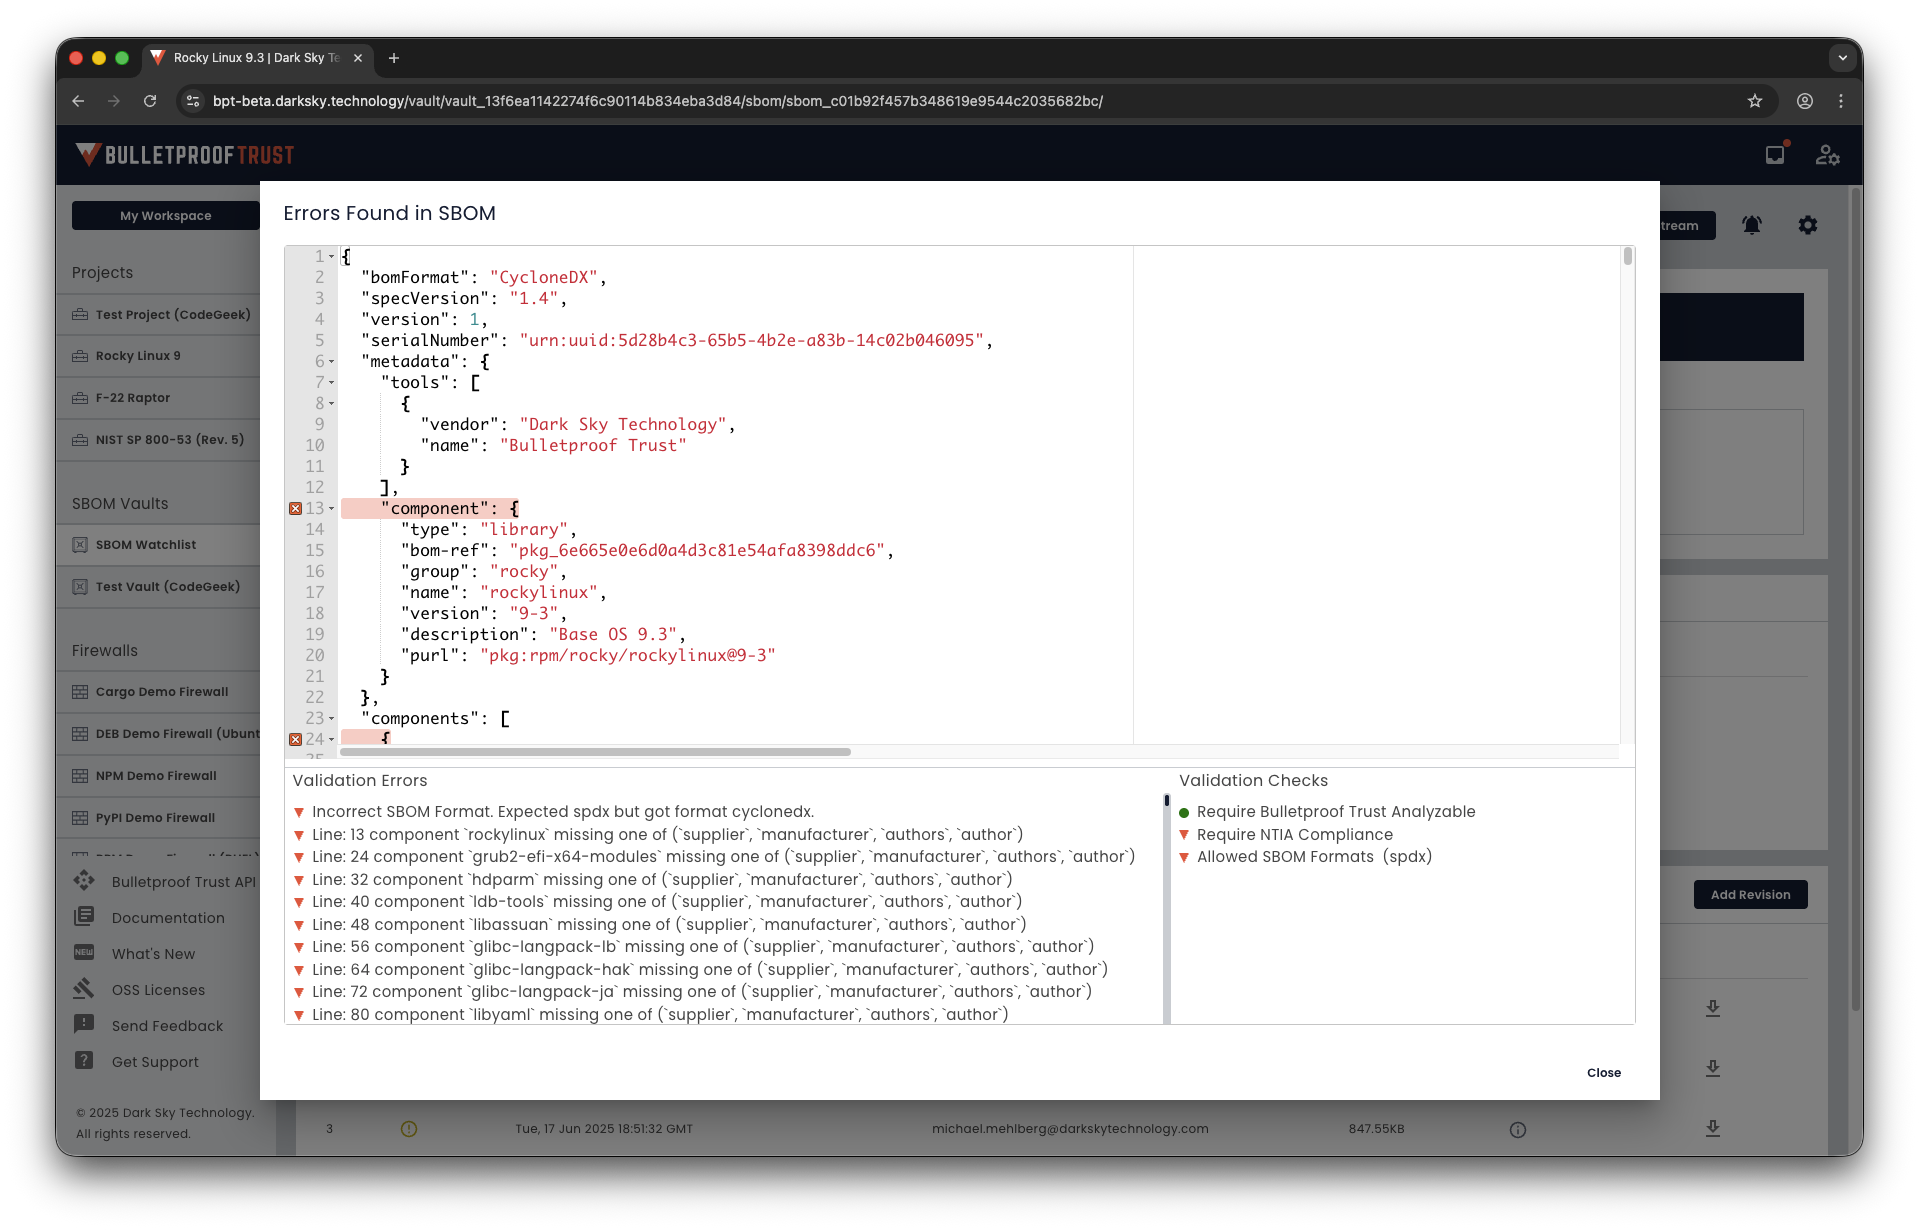The height and width of the screenshot is (1230, 1919).
Task: Click the Validation Errors list scrollbar
Action: pyautogui.click(x=1166, y=801)
